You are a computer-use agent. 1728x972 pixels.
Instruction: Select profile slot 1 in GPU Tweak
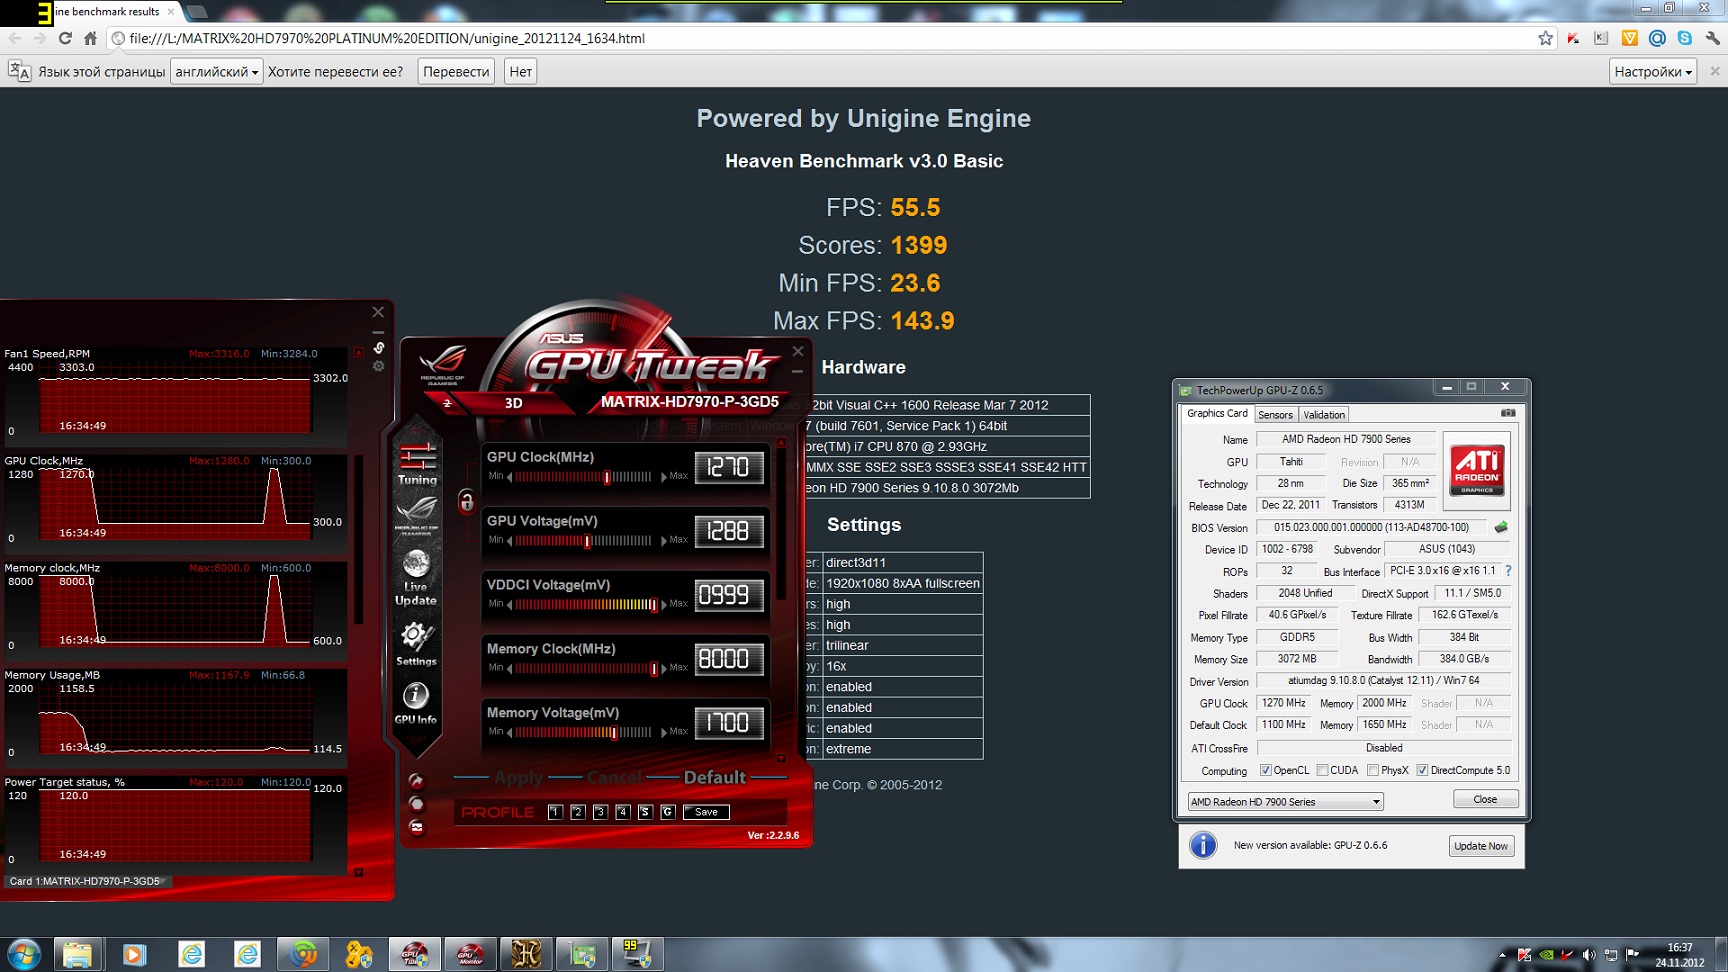pyautogui.click(x=555, y=812)
